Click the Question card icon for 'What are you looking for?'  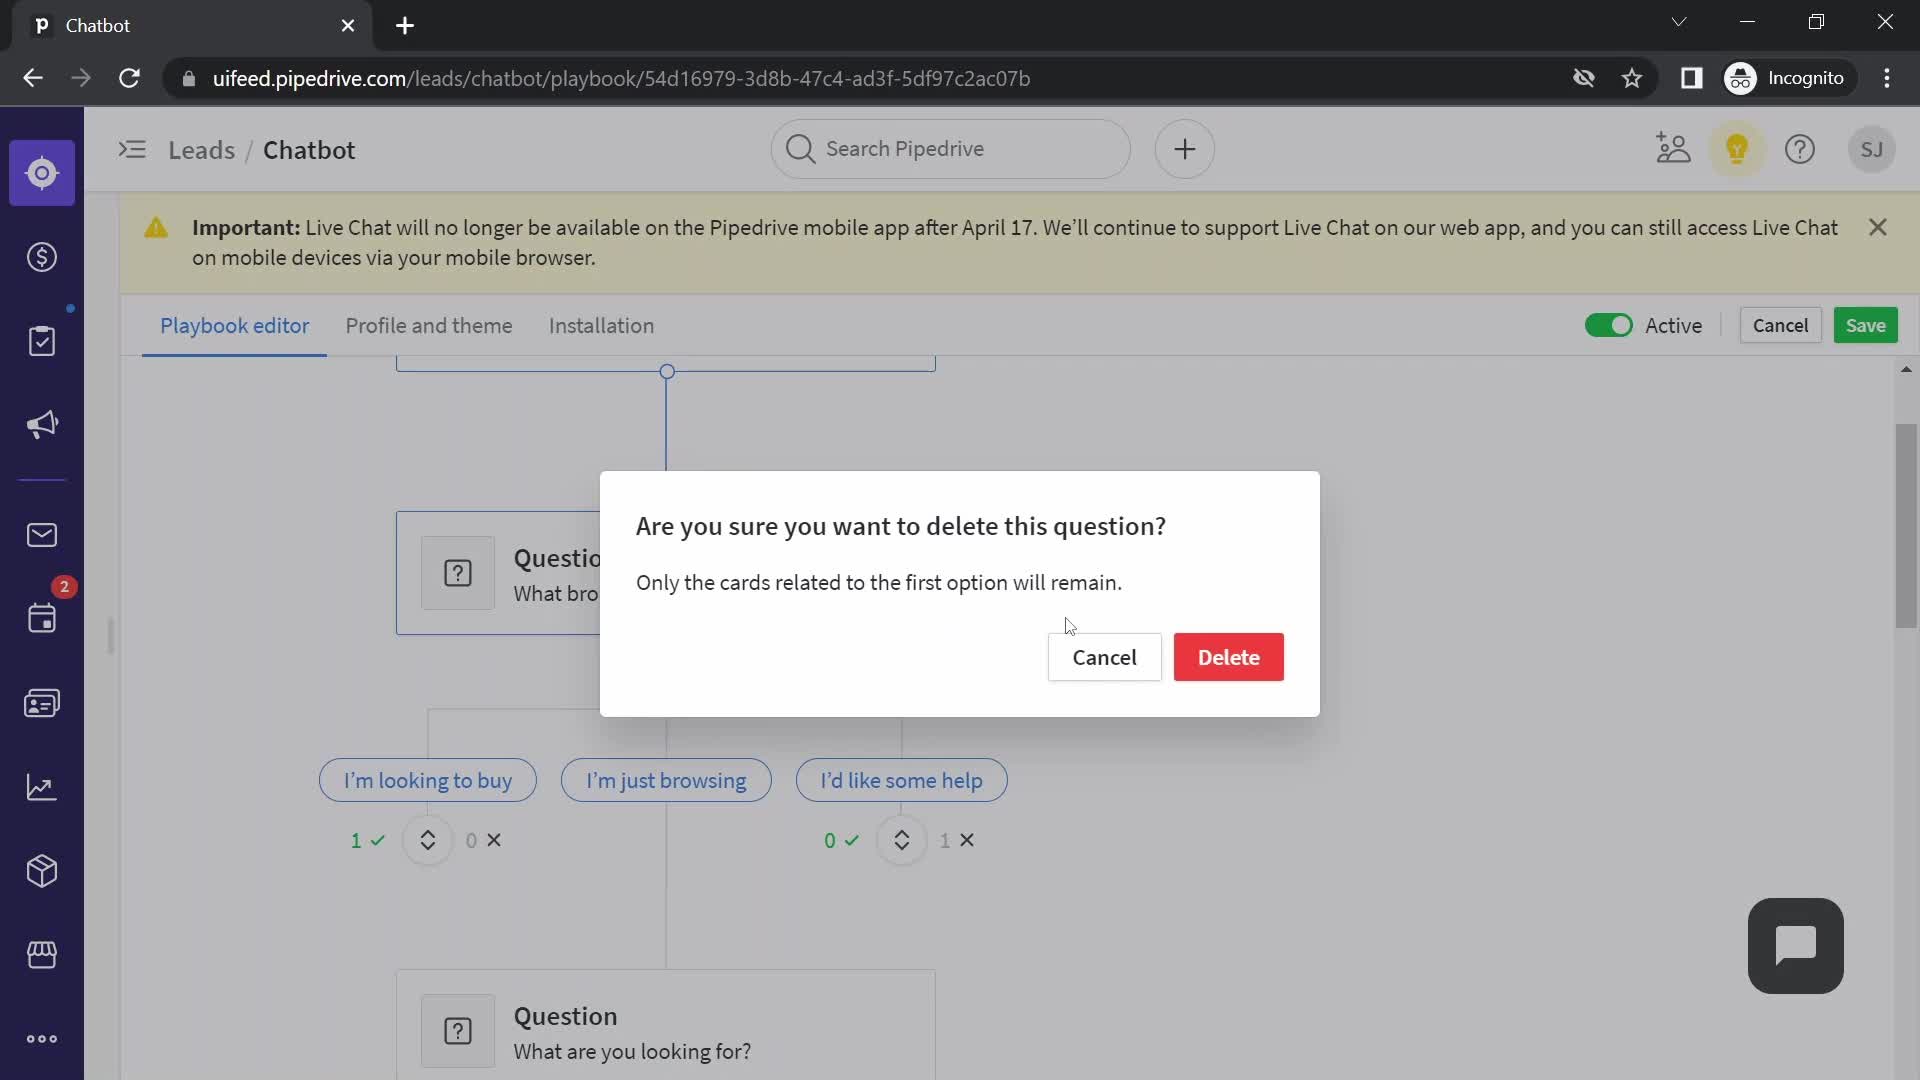tap(458, 1031)
